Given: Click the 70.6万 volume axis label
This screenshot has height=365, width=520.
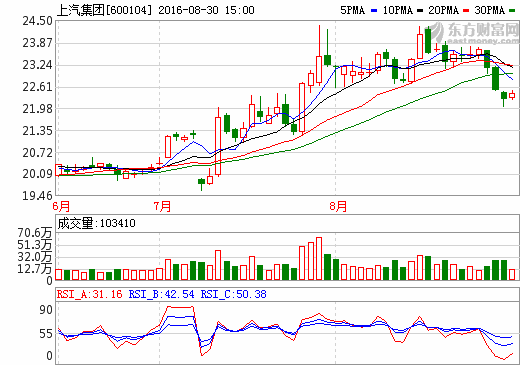Looking at the screenshot, I should [x=35, y=233].
